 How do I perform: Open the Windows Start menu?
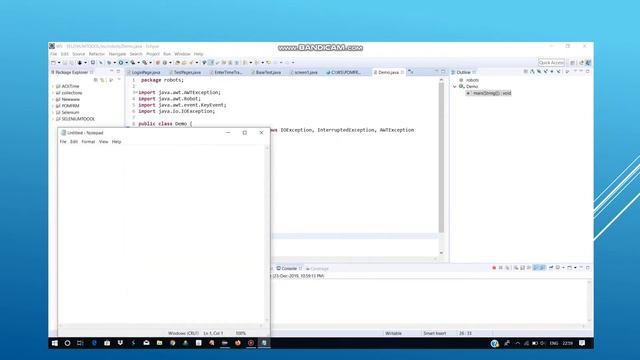coord(55,343)
